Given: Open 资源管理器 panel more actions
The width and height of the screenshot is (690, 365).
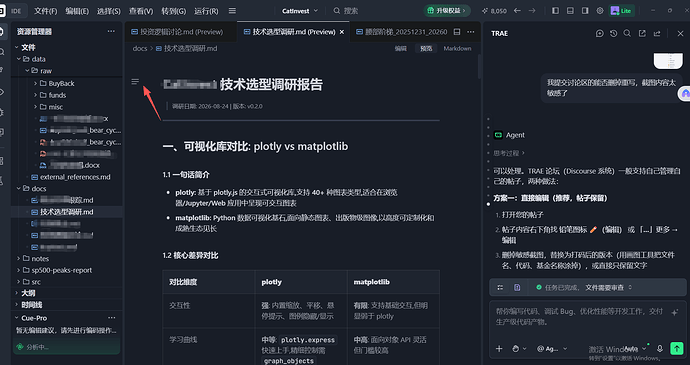Looking at the screenshot, I should click(111, 31).
